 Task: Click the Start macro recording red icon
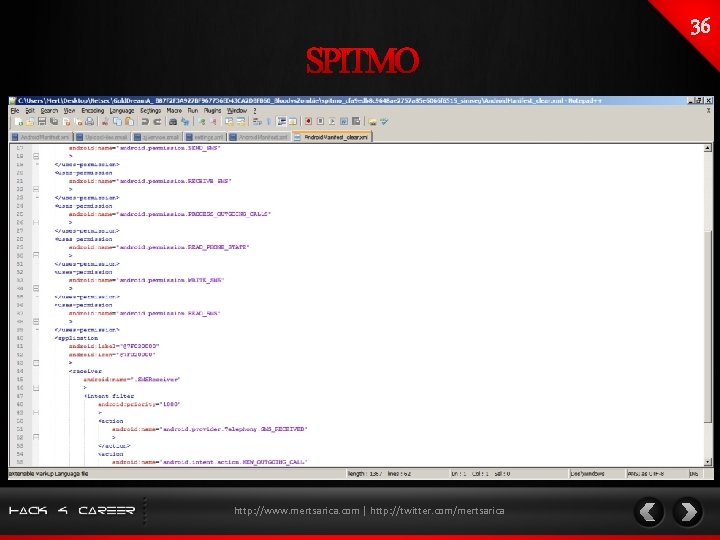[308, 122]
